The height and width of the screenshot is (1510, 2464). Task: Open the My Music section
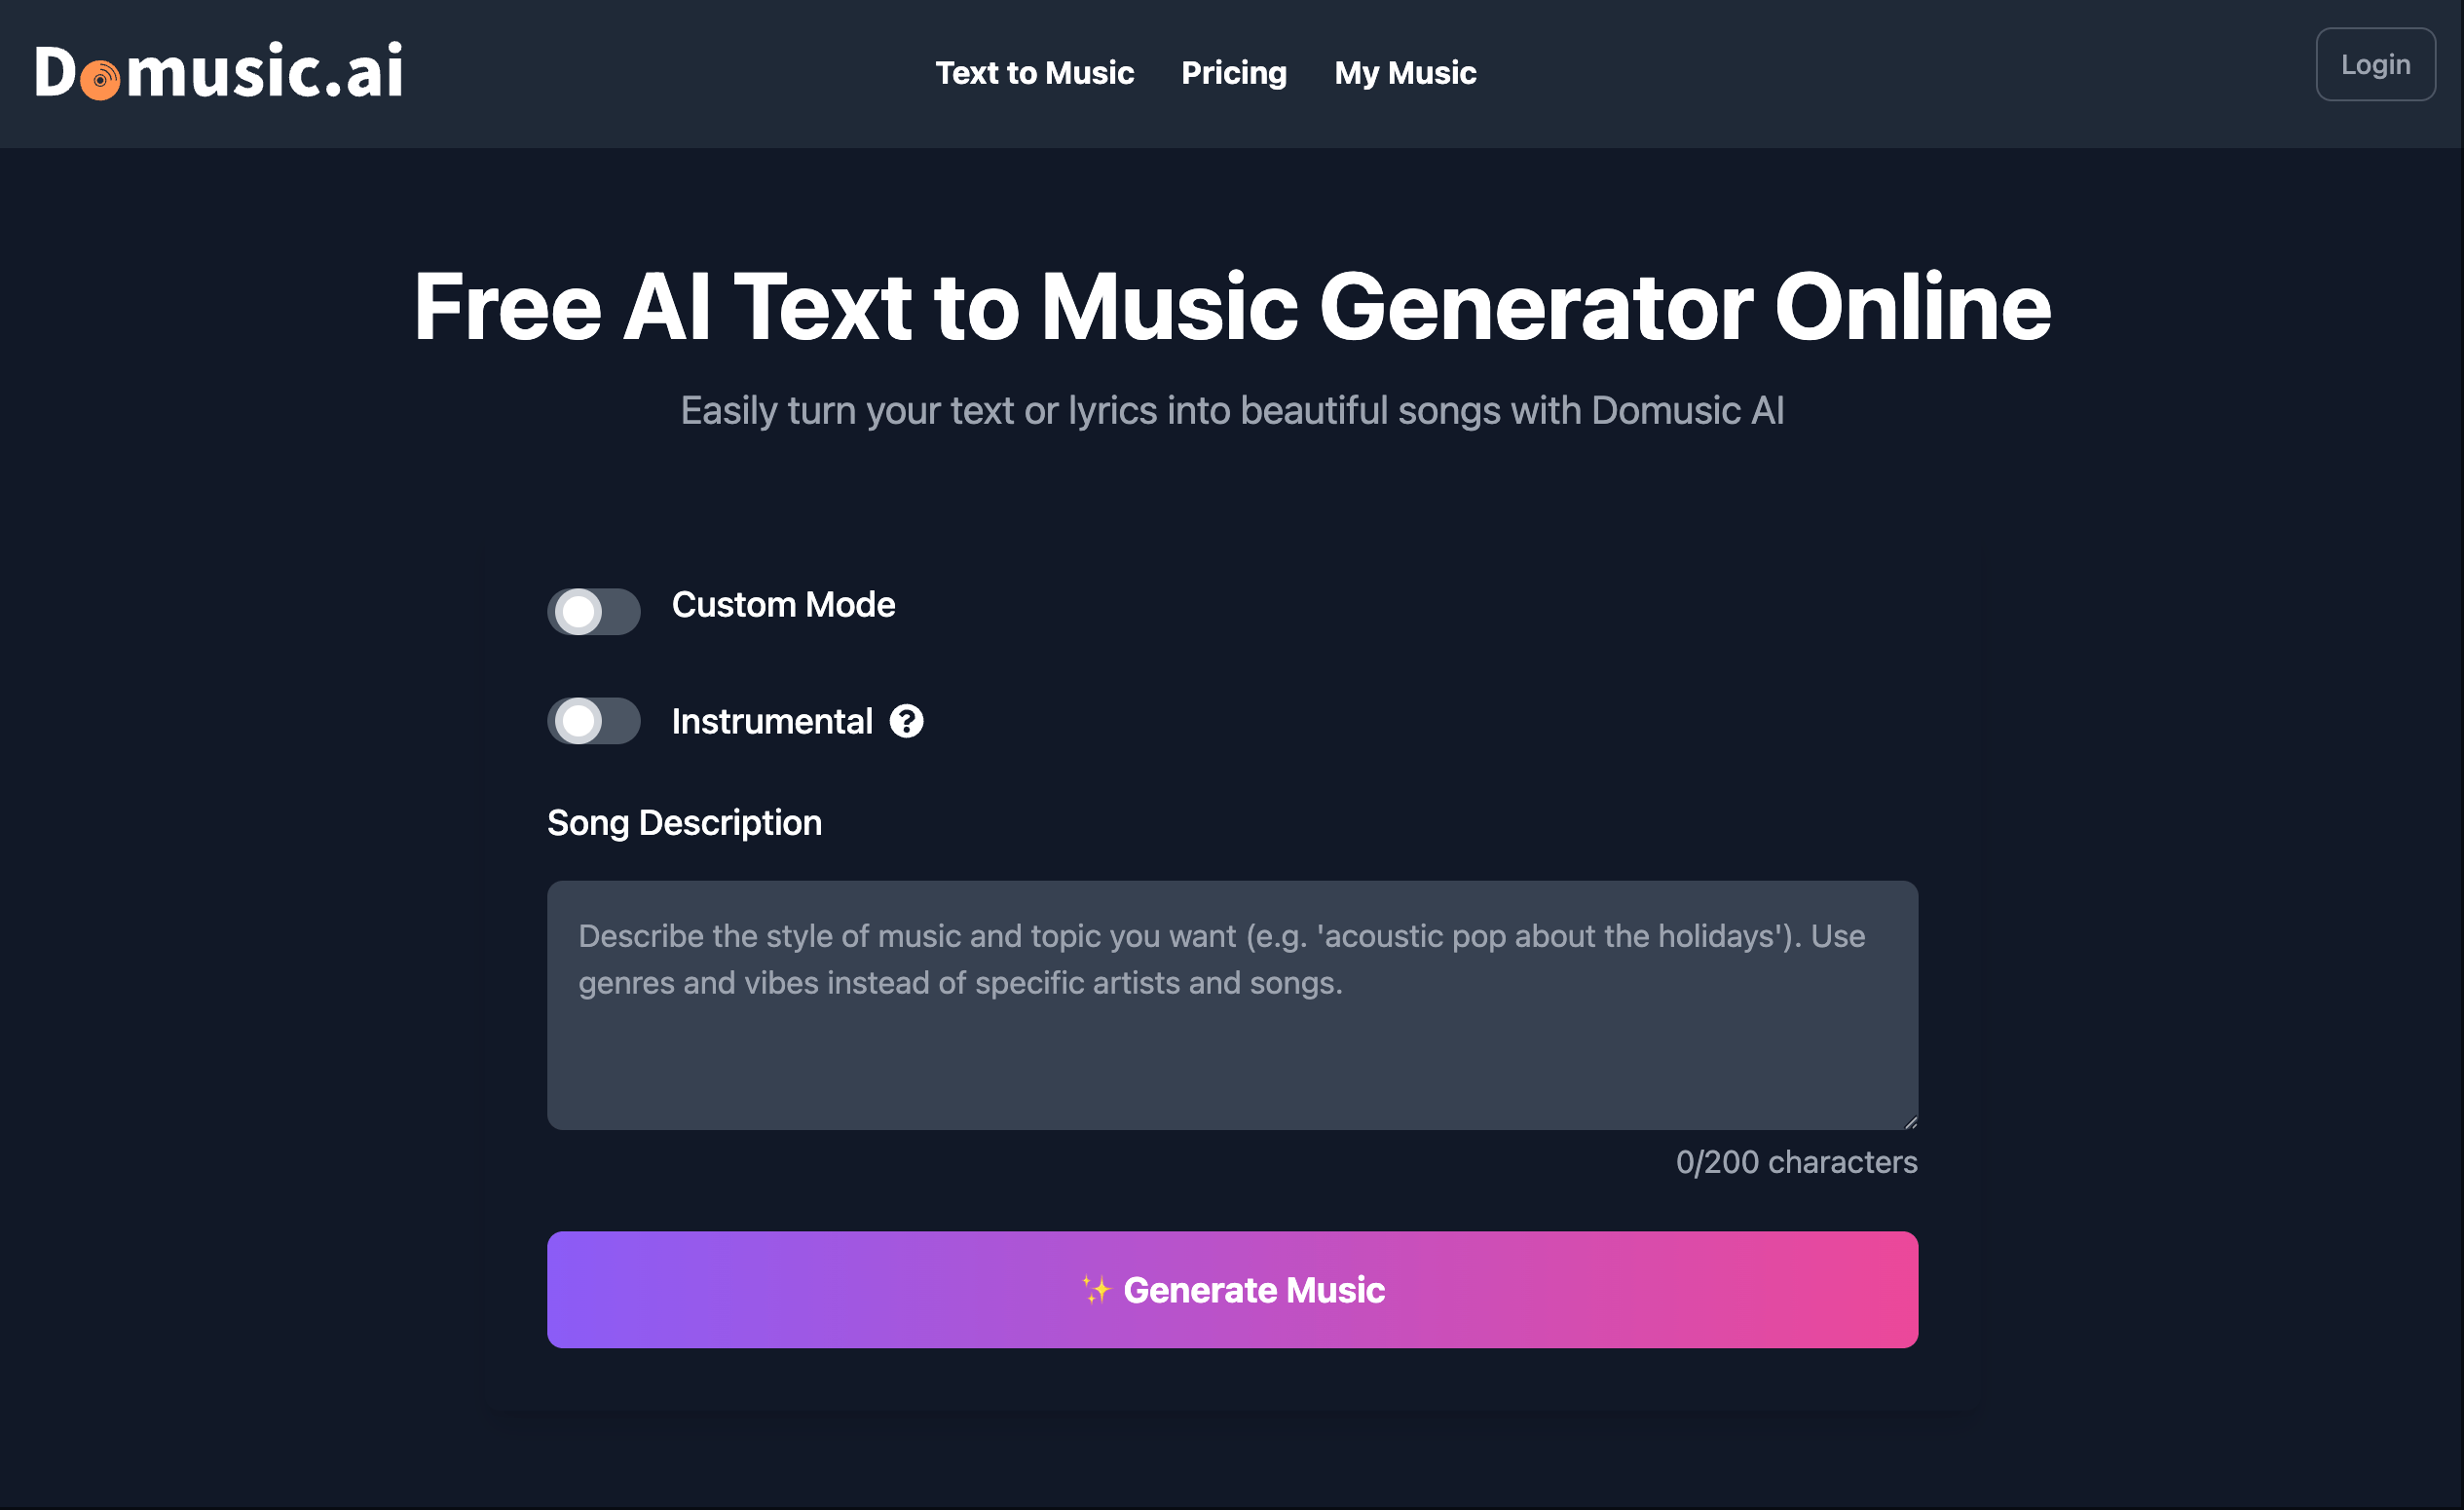tap(1405, 73)
